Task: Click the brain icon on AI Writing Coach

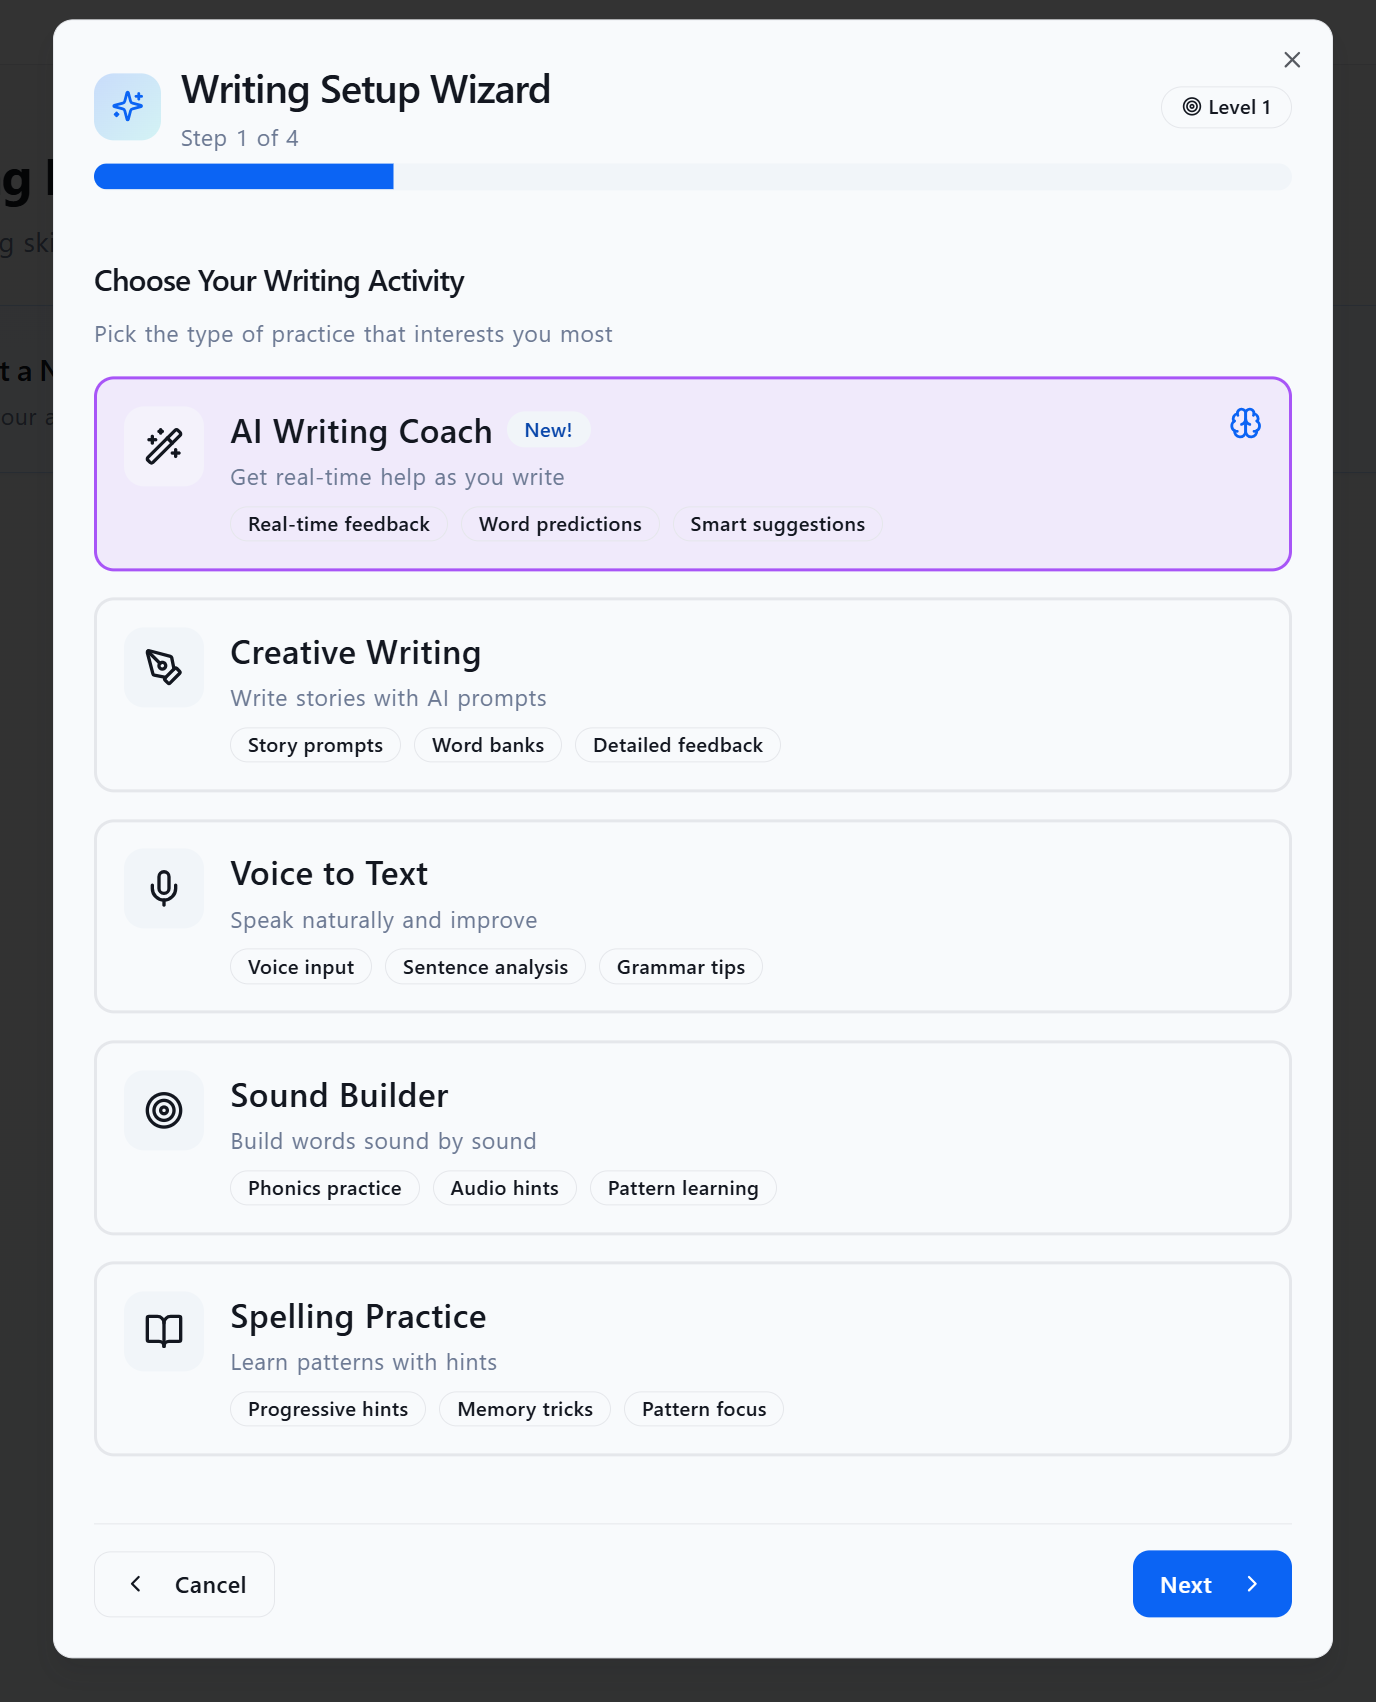Action: (1245, 424)
